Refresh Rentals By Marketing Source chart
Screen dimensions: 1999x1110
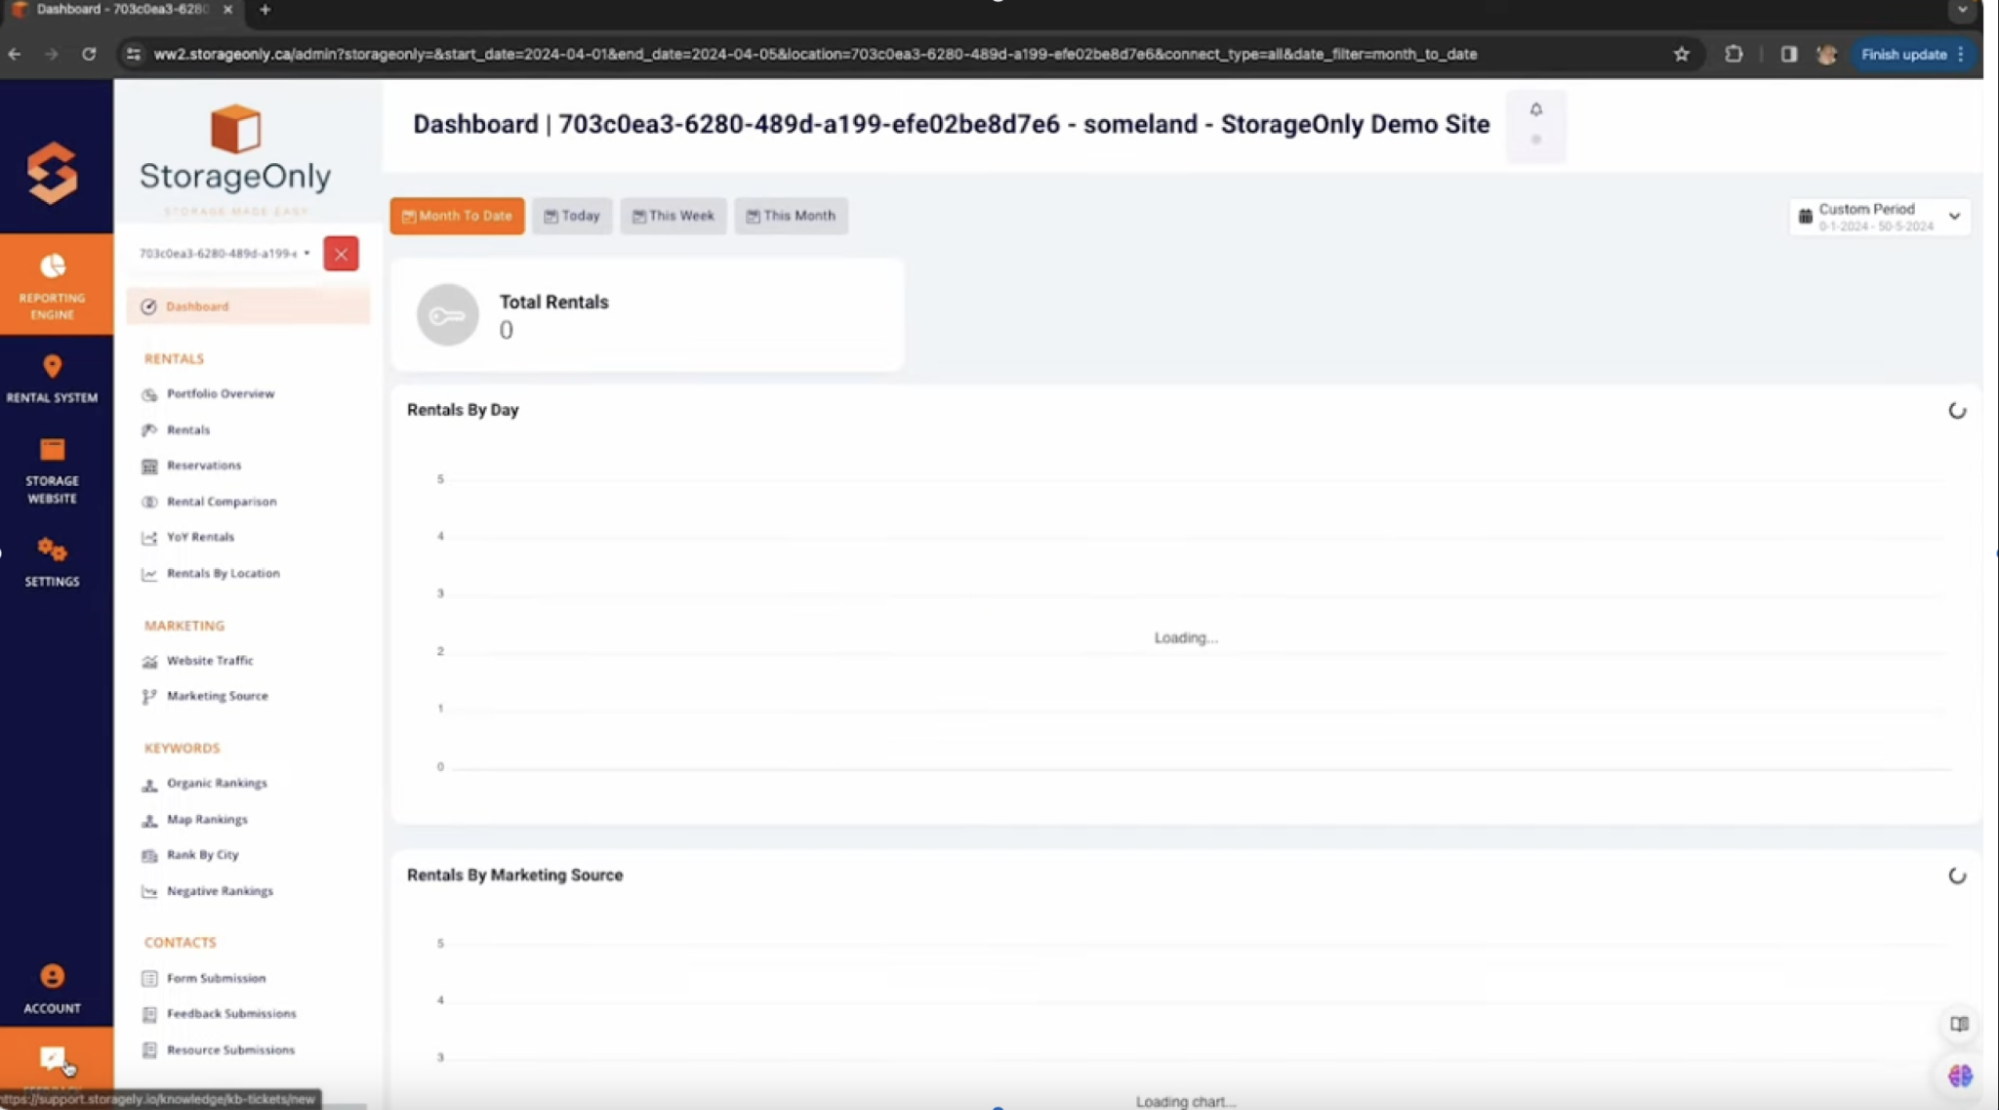[x=1957, y=876]
